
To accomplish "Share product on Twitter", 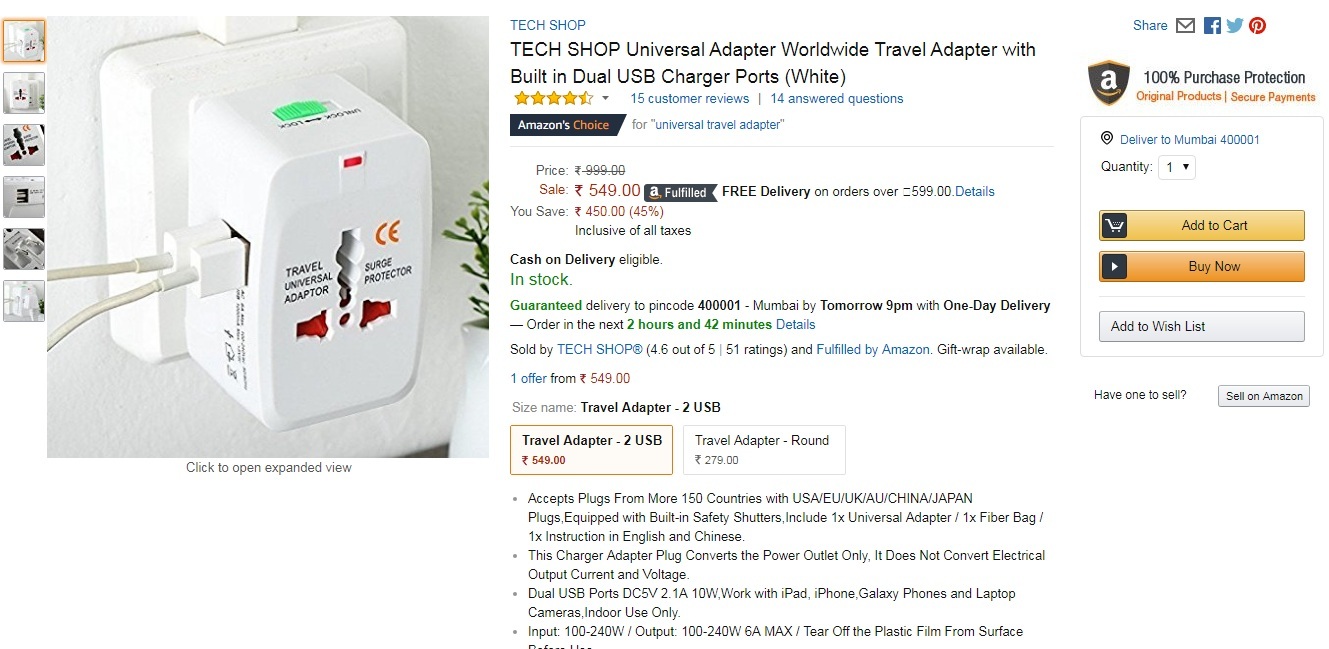I will pos(1235,26).
